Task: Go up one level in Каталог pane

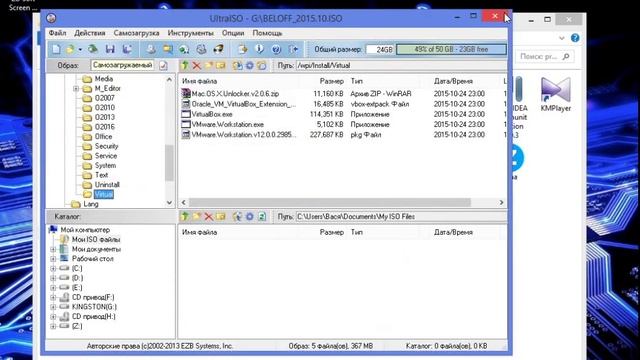Action: click(x=184, y=217)
